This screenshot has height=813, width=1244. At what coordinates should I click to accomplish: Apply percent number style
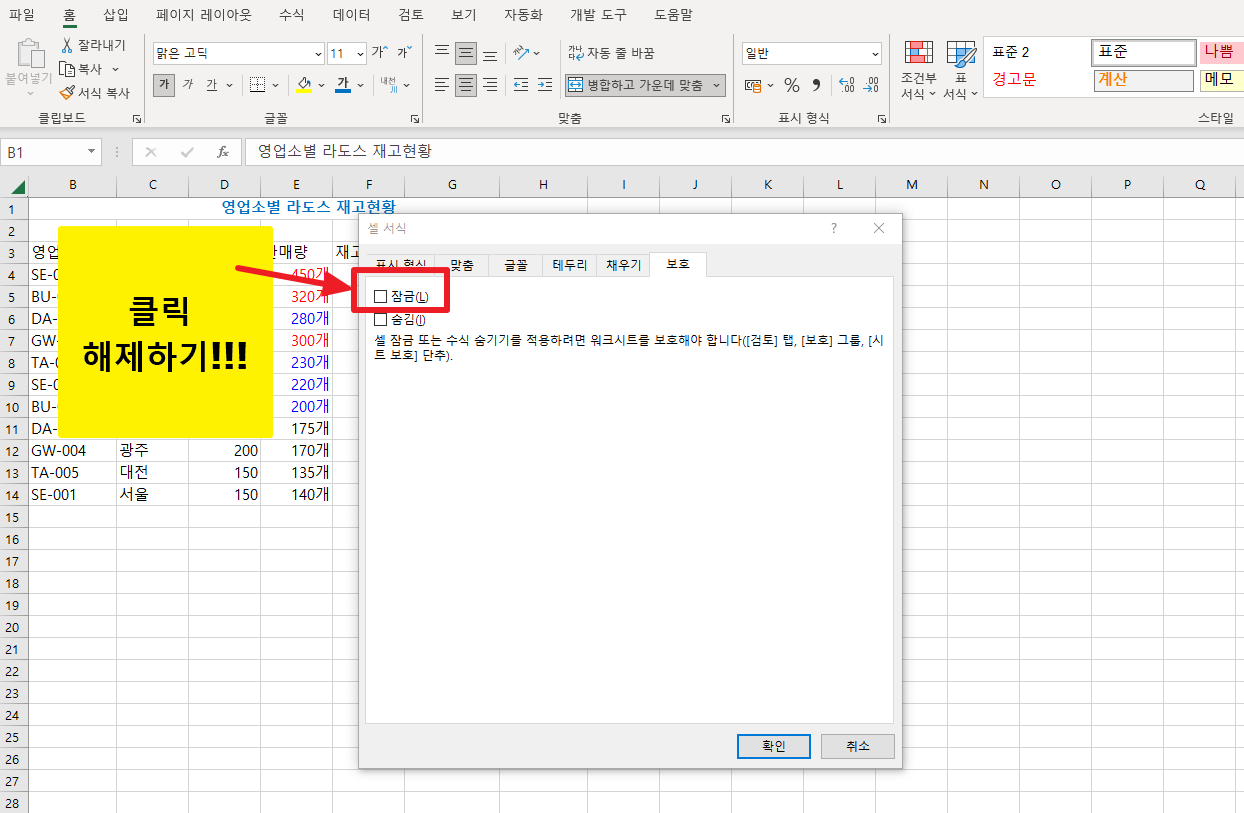click(x=790, y=86)
